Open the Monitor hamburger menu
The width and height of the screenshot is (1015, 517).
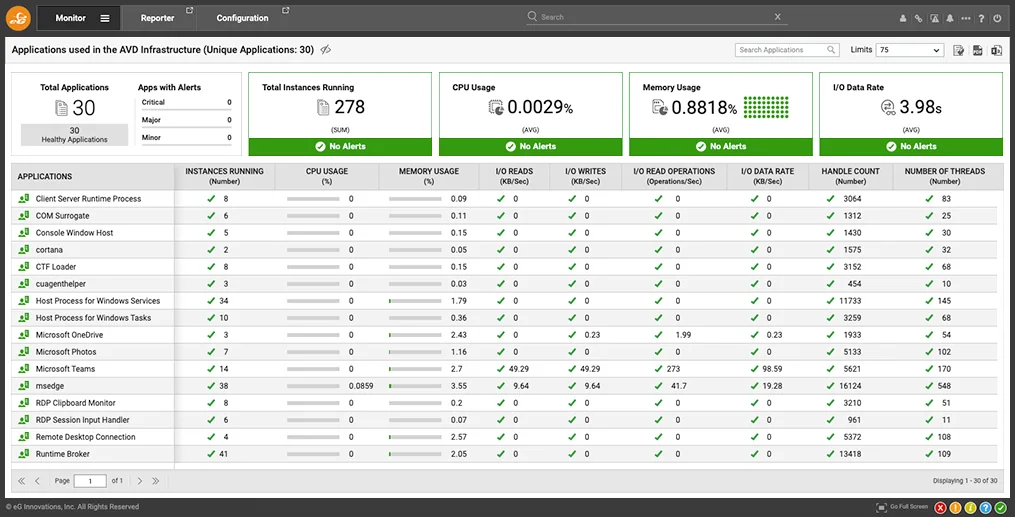(105, 18)
